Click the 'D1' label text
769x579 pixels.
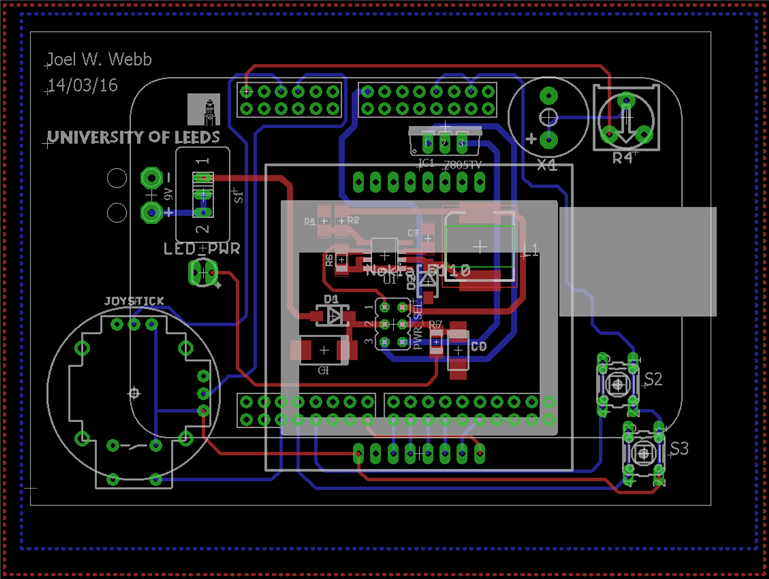331,299
